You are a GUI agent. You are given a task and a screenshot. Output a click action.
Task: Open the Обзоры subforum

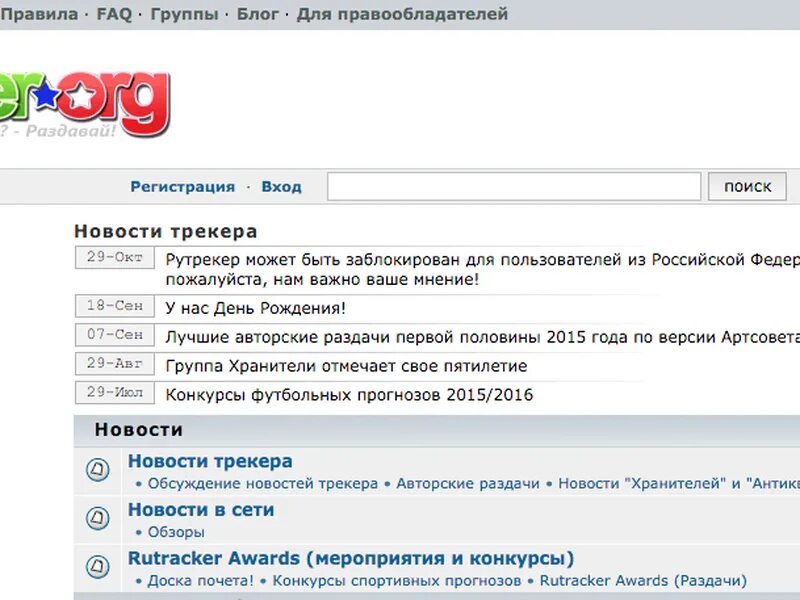[176, 532]
